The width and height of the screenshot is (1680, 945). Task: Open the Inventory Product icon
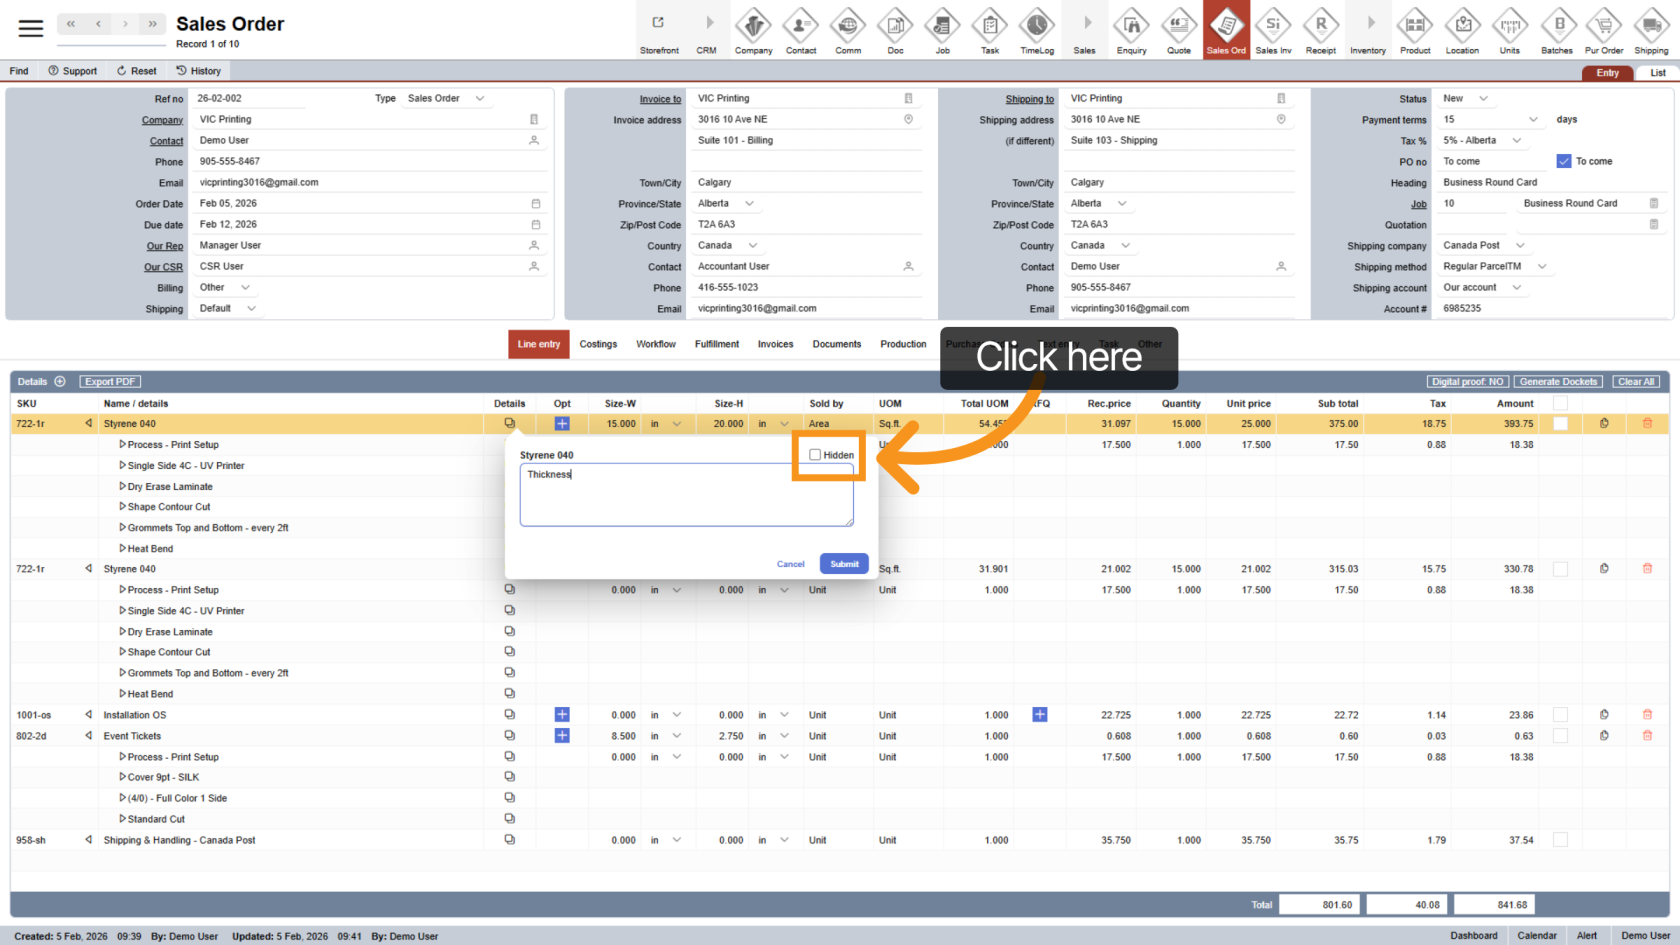coord(1415,30)
